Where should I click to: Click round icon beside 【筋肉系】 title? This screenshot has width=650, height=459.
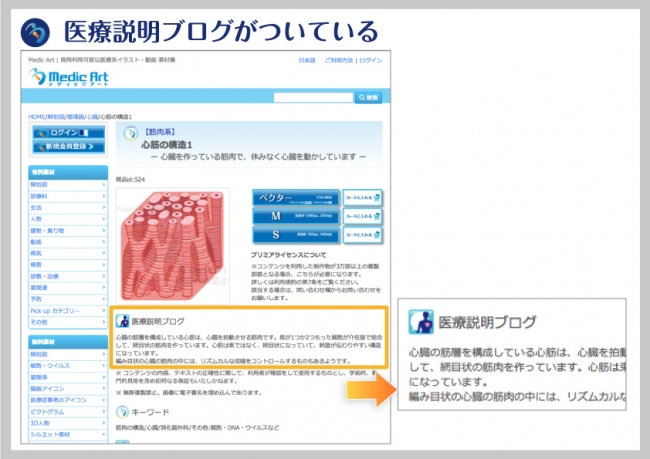click(x=131, y=133)
